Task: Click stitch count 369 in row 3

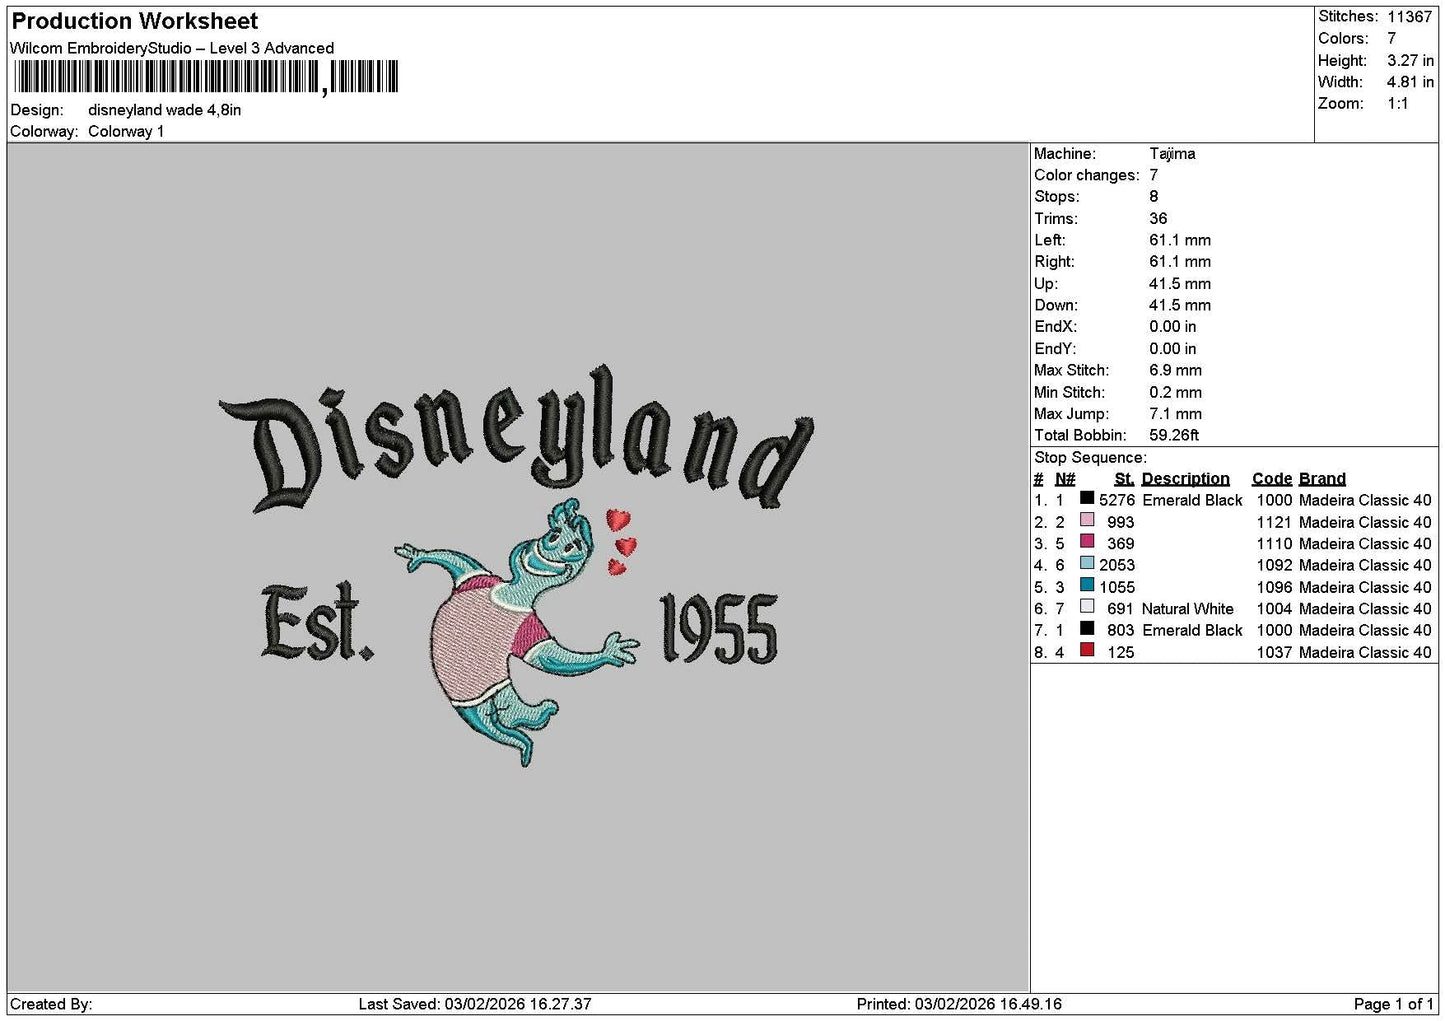Action: pos(1121,544)
